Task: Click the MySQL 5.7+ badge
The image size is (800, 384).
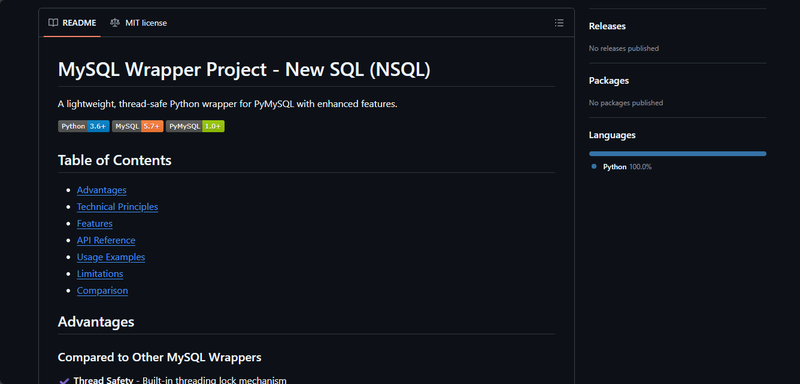Action: click(138, 126)
